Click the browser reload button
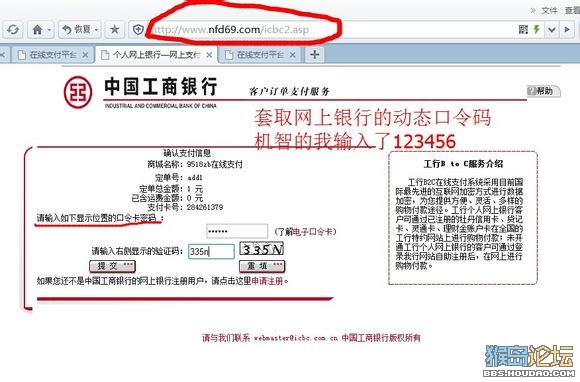Image resolution: width=580 pixels, height=382 pixels. 13,30
